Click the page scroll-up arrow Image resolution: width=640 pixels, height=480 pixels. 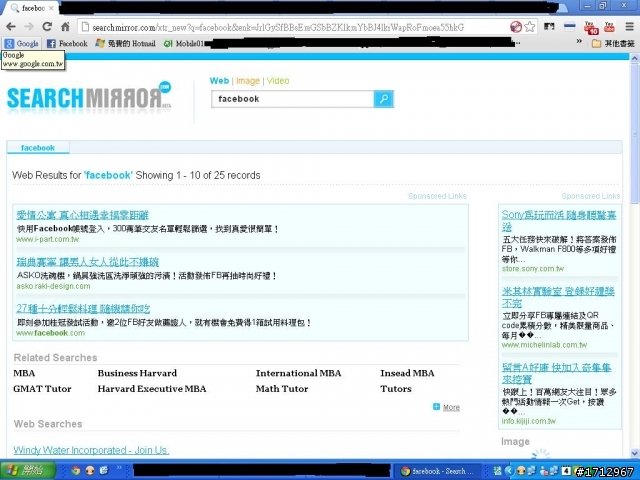635,58
